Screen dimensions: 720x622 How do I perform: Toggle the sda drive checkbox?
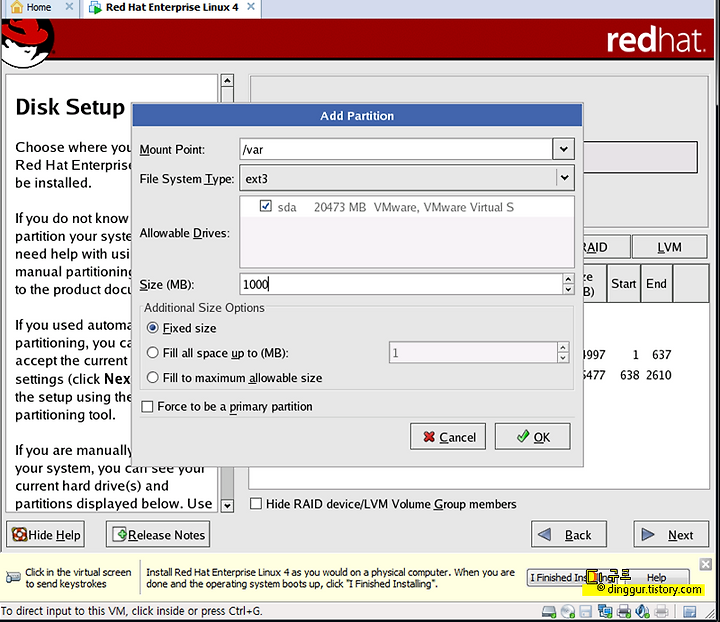pyautogui.click(x=265, y=206)
